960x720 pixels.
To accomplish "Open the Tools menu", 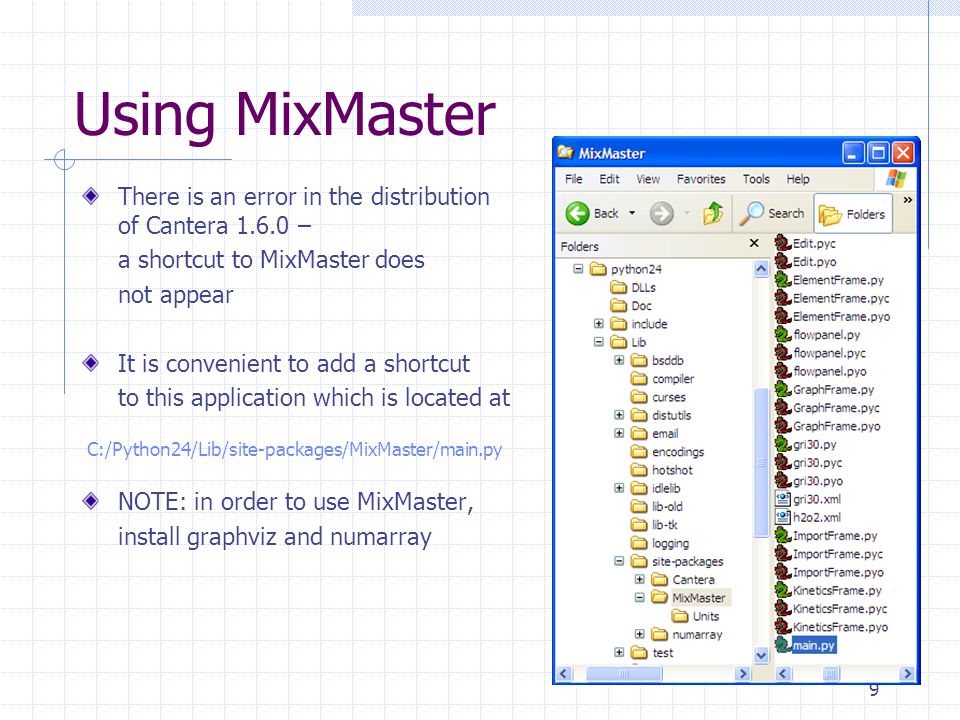I will [756, 179].
